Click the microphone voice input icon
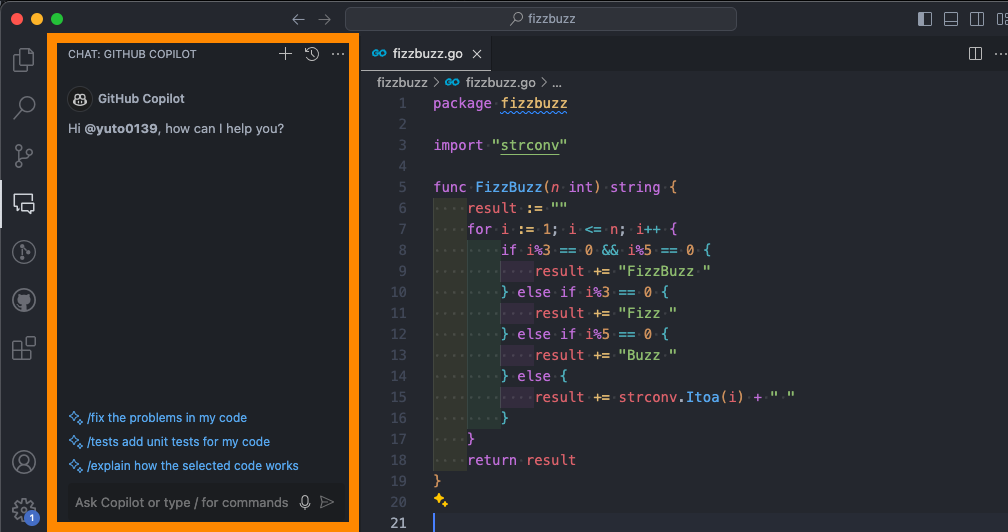Screen dimensions: 1008x532 point(305,502)
